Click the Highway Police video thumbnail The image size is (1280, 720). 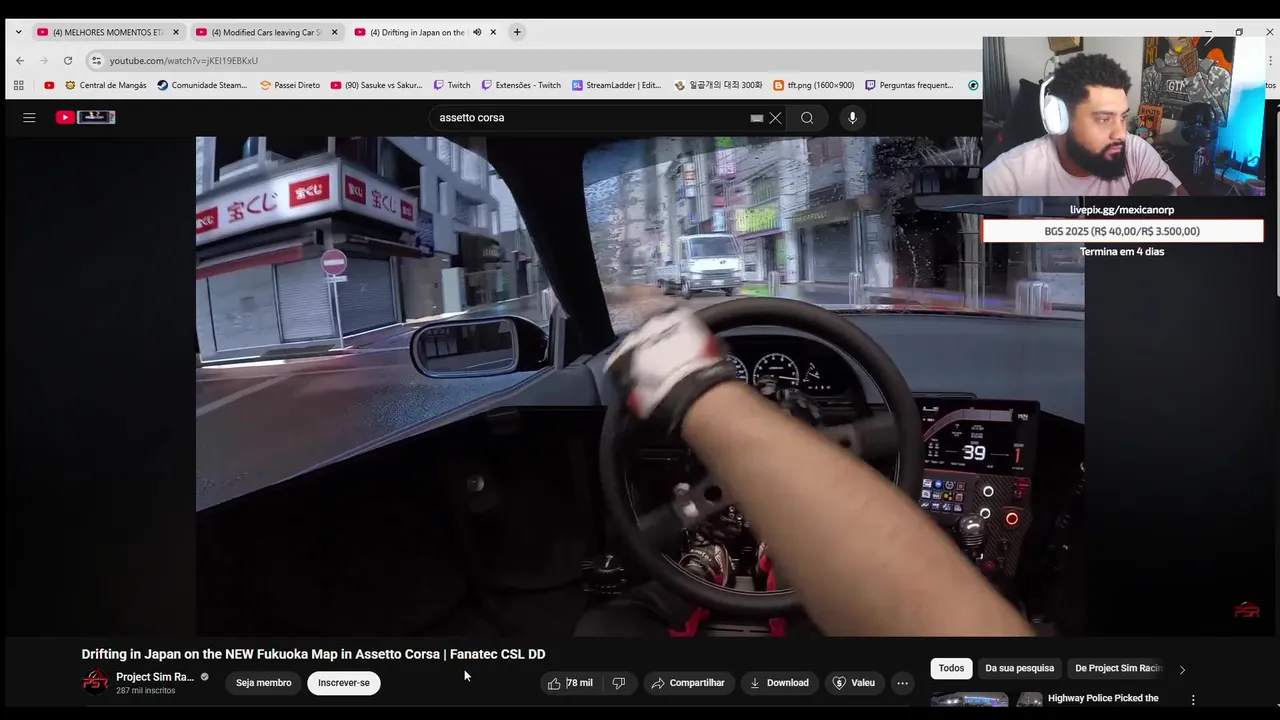coord(986,700)
